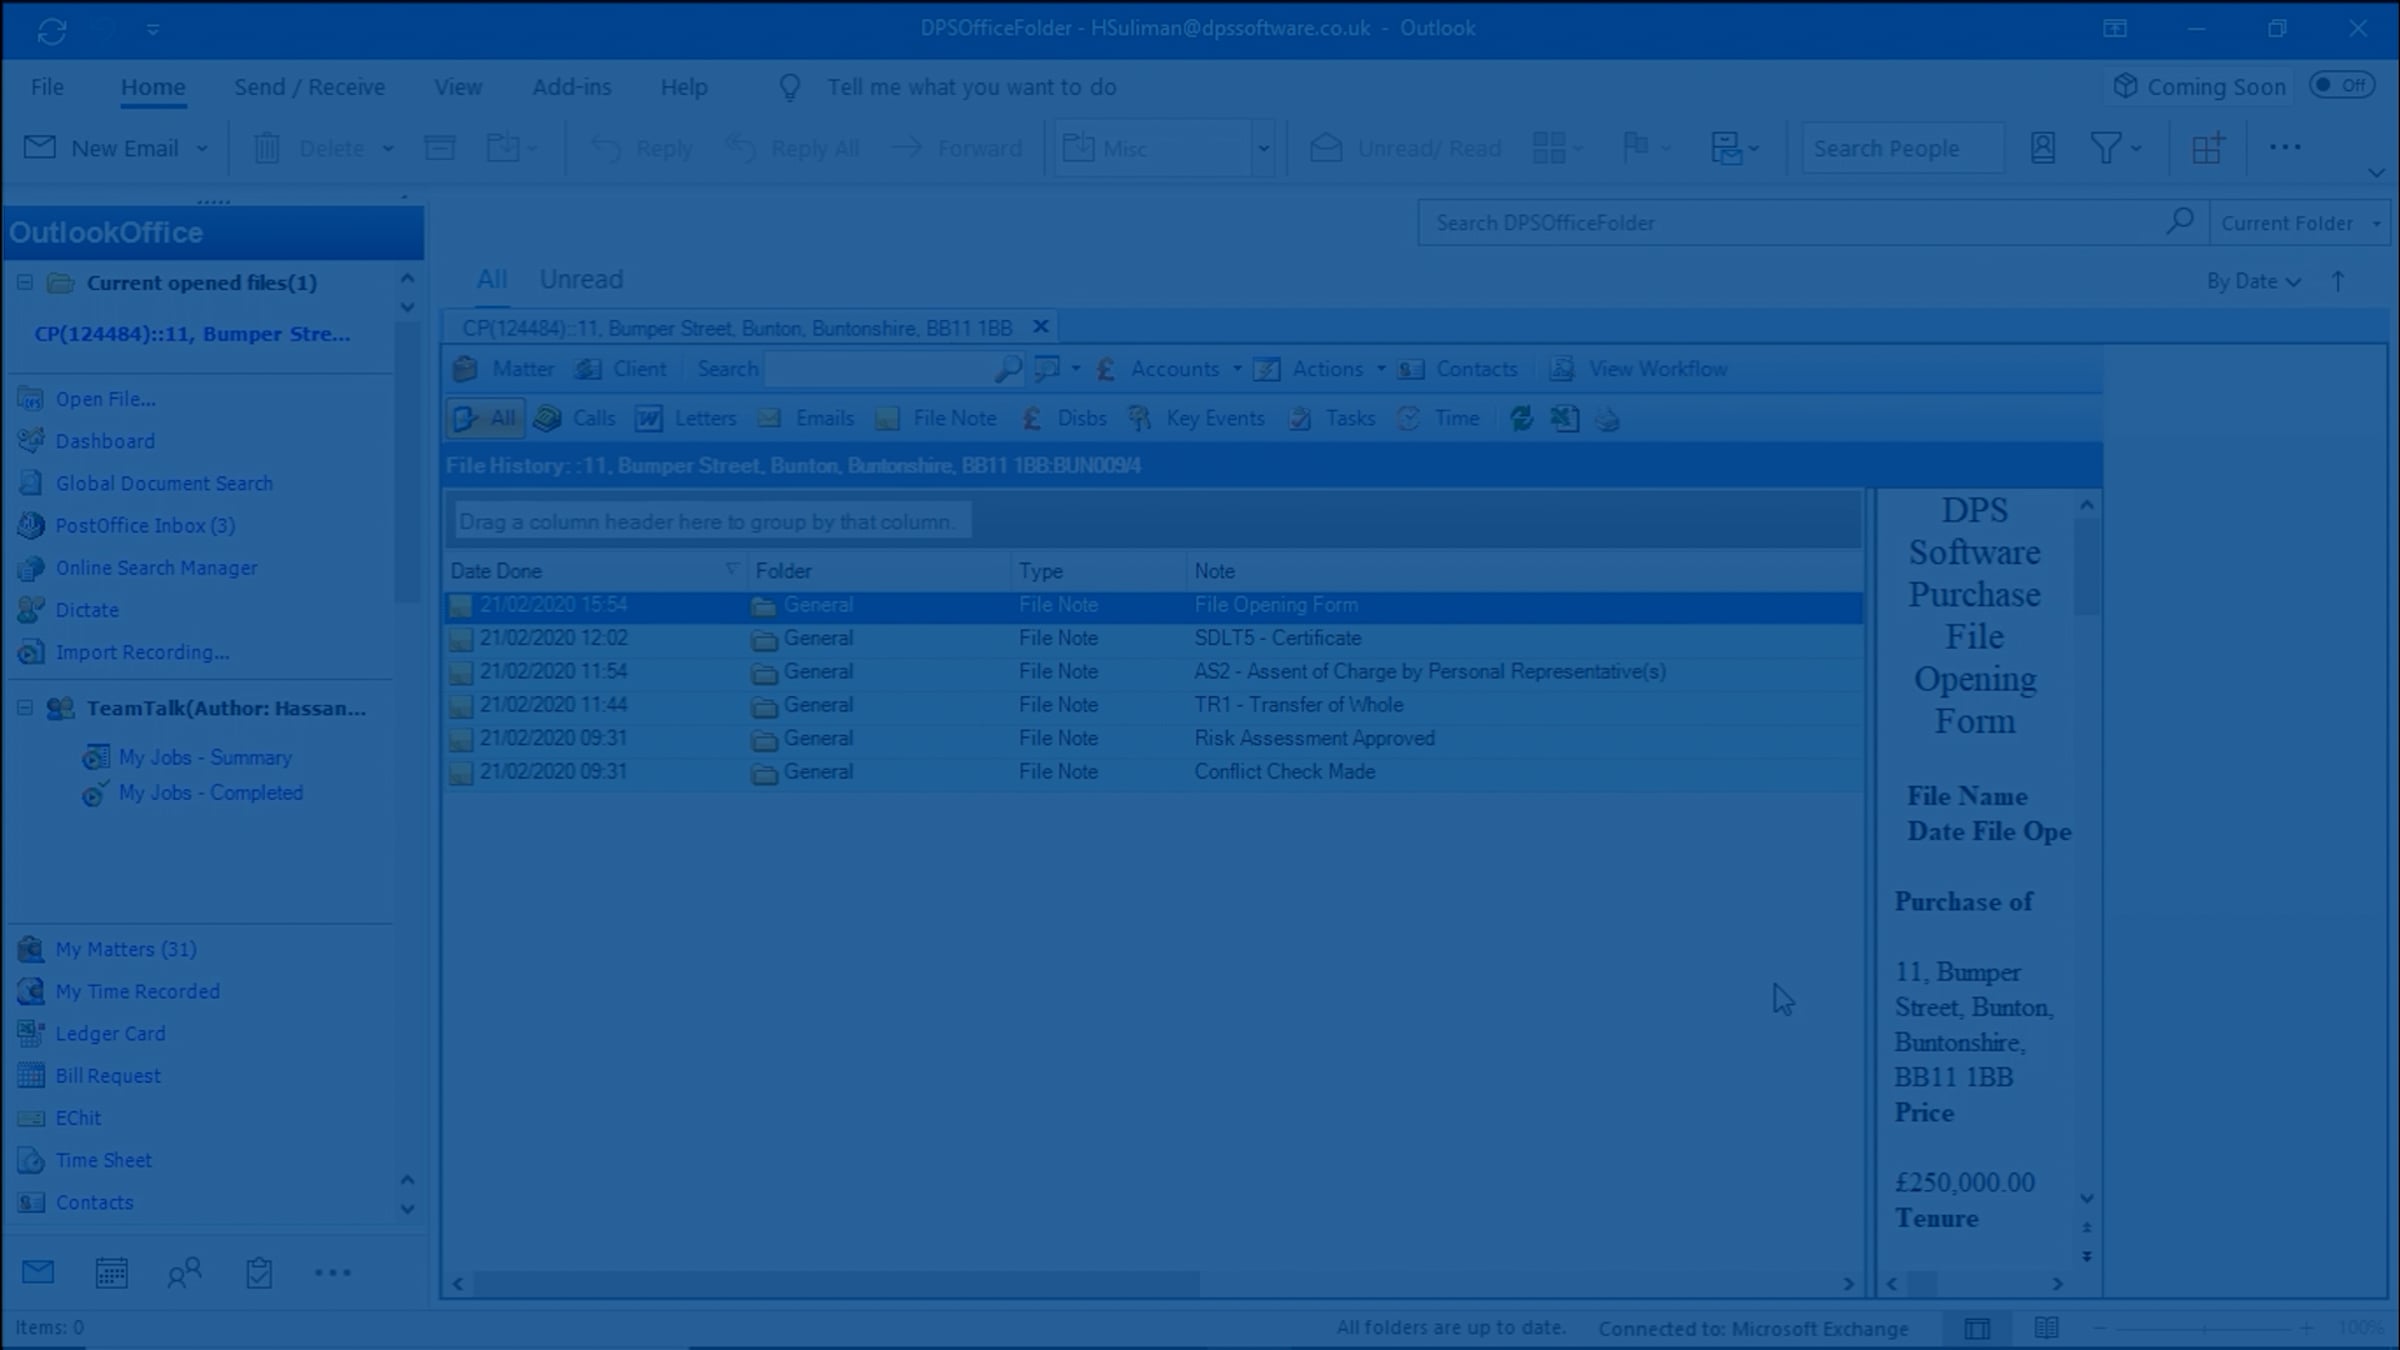Click the Sync refresh icon in title bar
2400x1350 pixels.
pyautogui.click(x=52, y=30)
